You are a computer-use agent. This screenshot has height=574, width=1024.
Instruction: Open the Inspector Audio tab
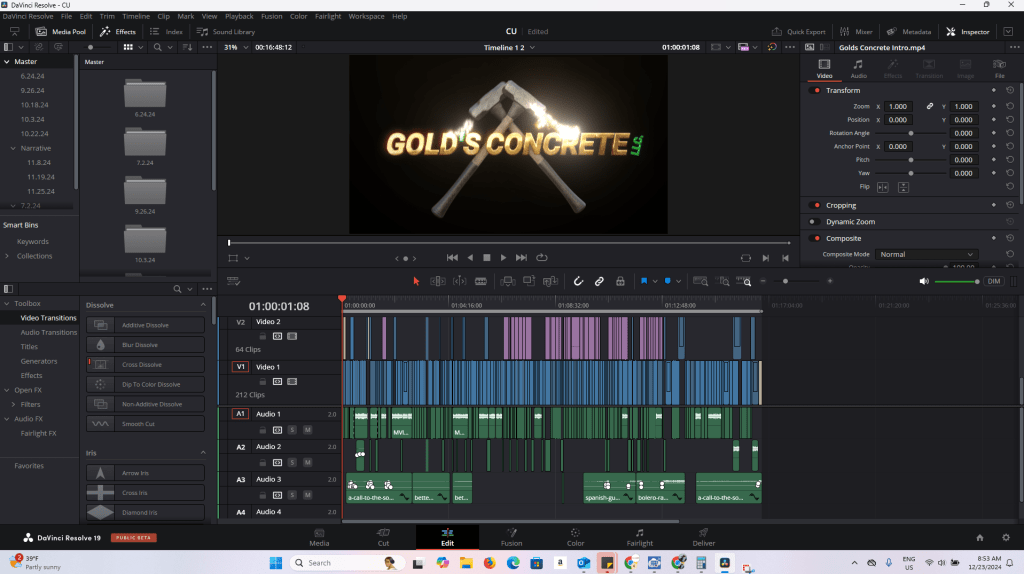tap(858, 69)
